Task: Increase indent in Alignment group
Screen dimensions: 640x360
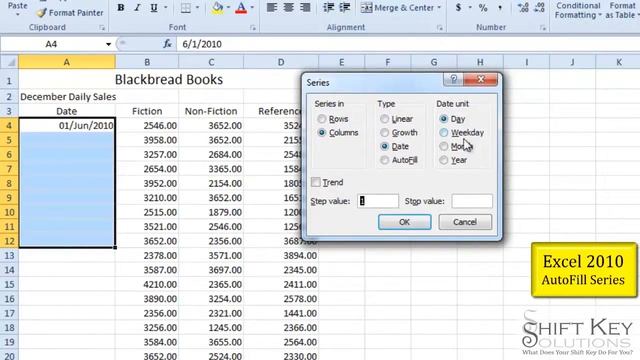Action: (x=345, y=7)
